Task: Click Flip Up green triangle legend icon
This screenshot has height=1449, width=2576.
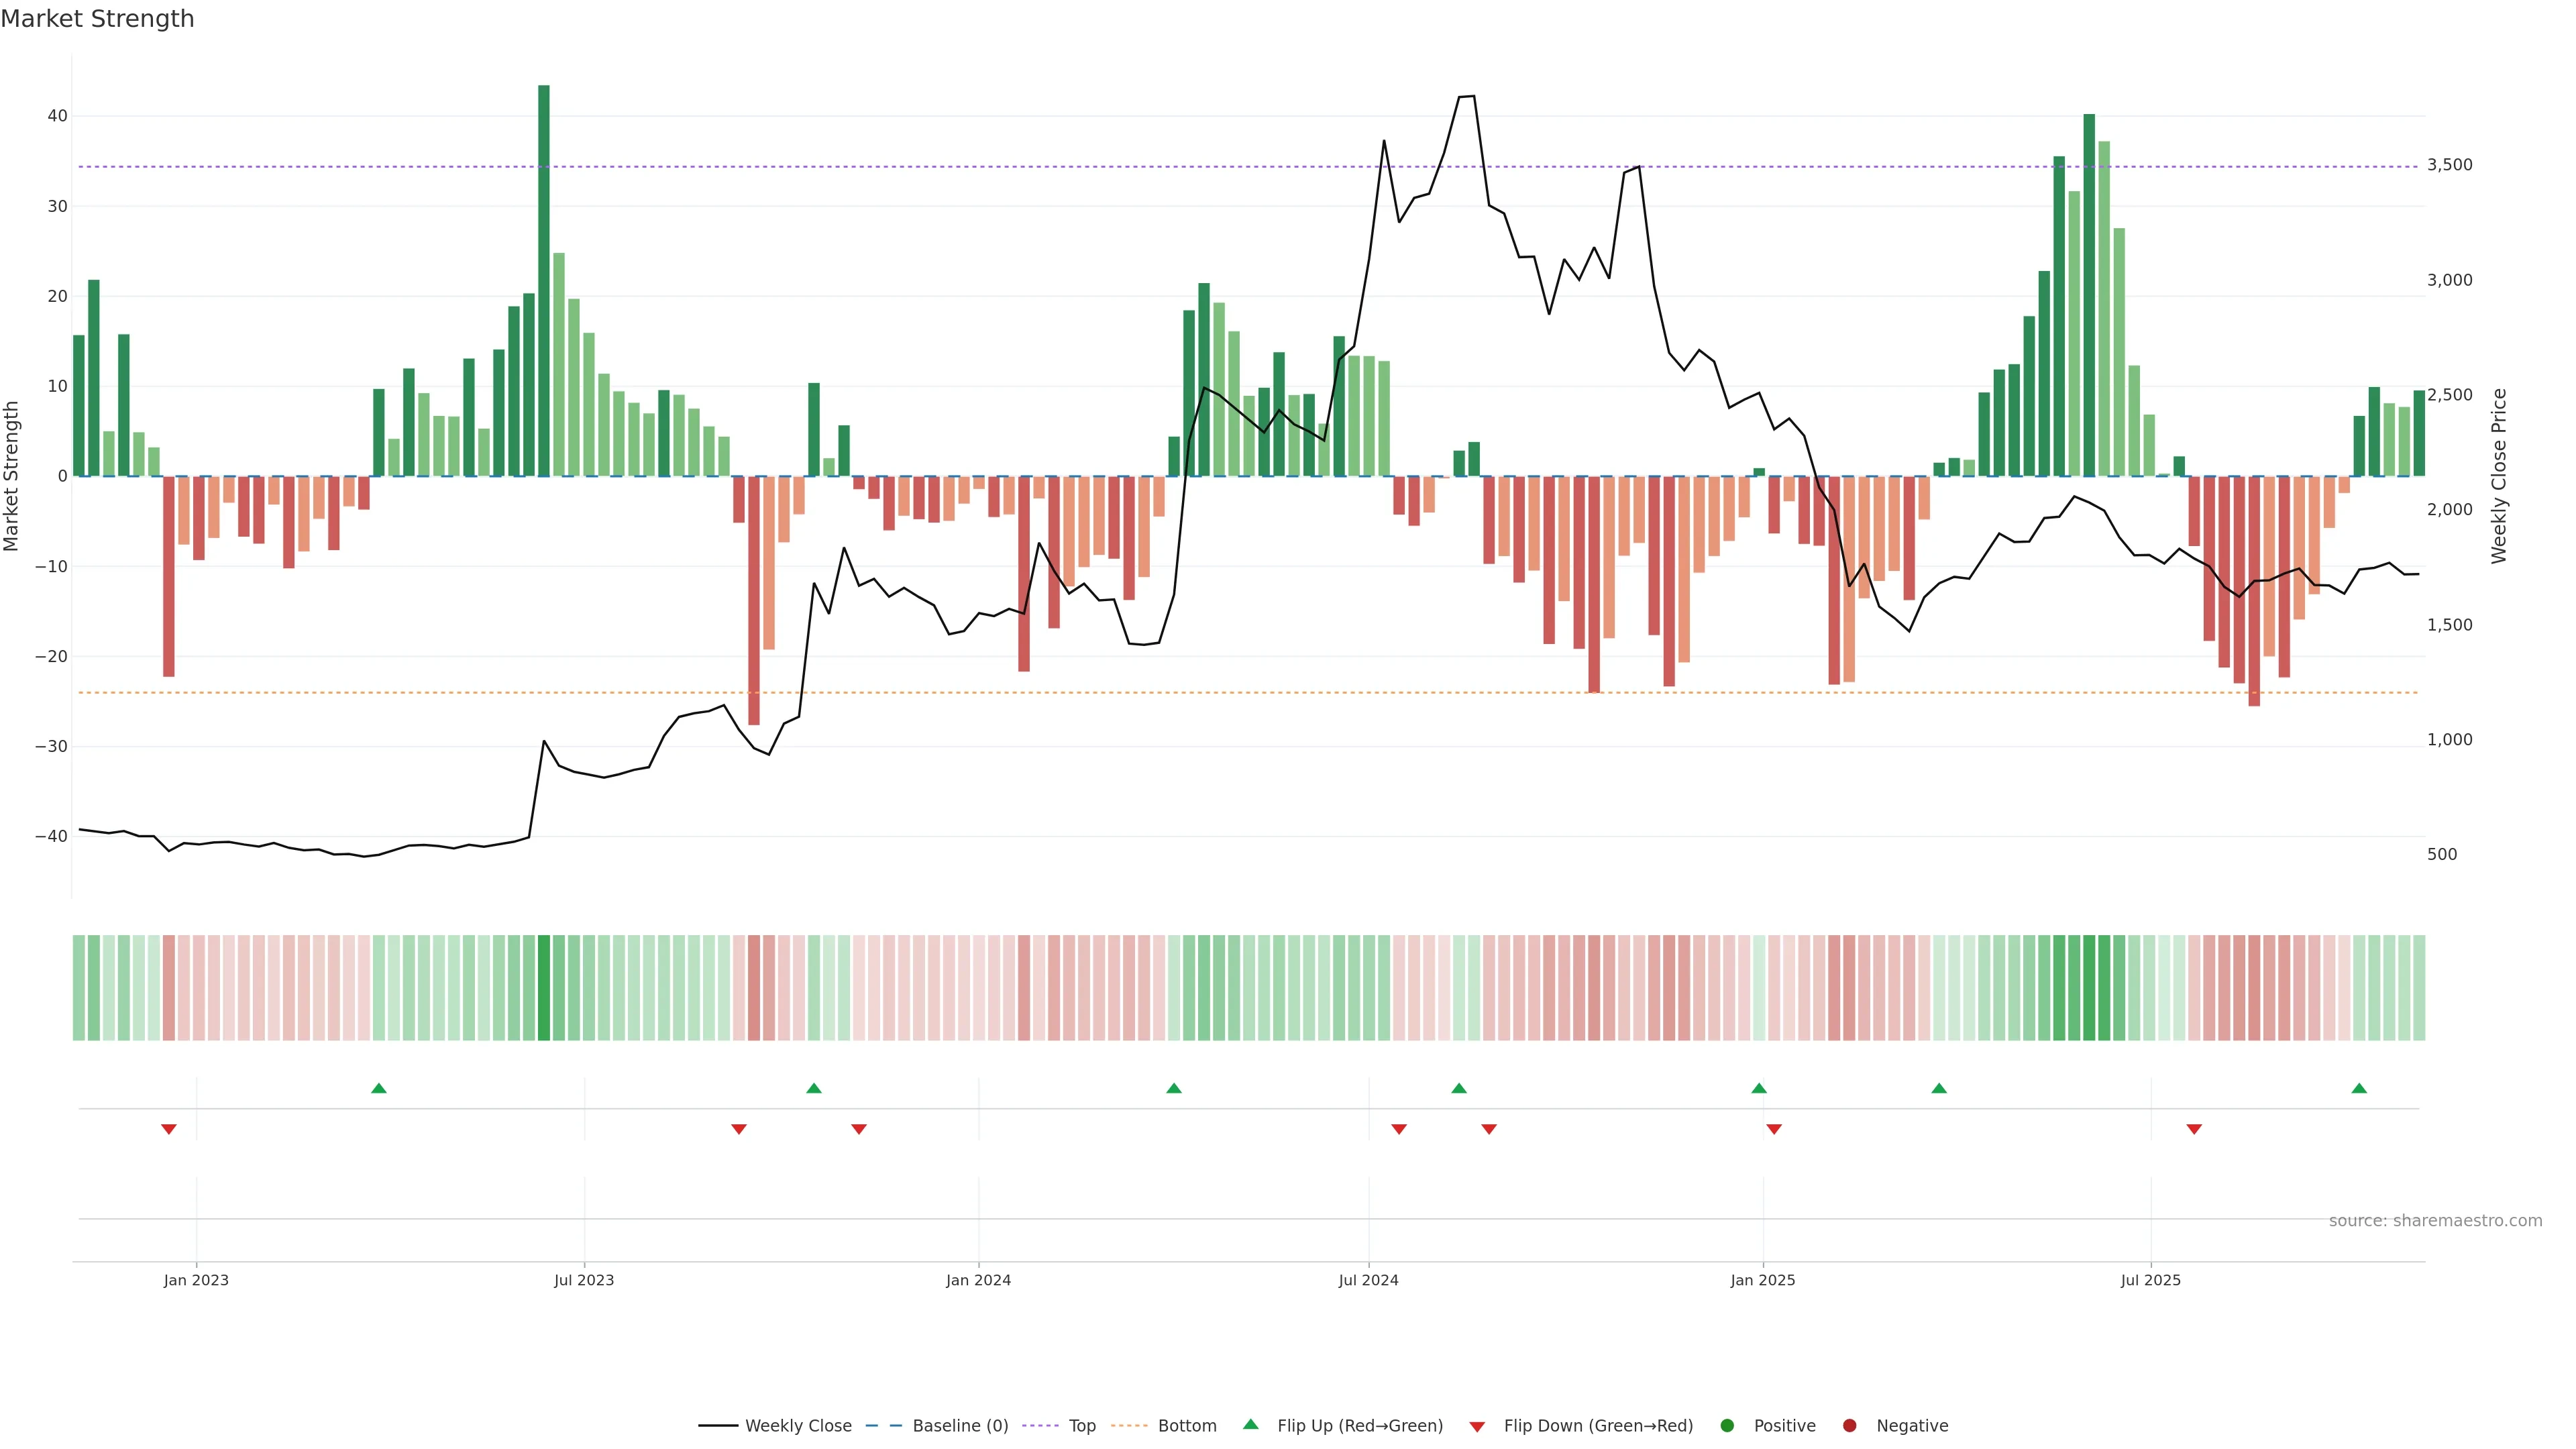Action: [x=1250, y=1424]
